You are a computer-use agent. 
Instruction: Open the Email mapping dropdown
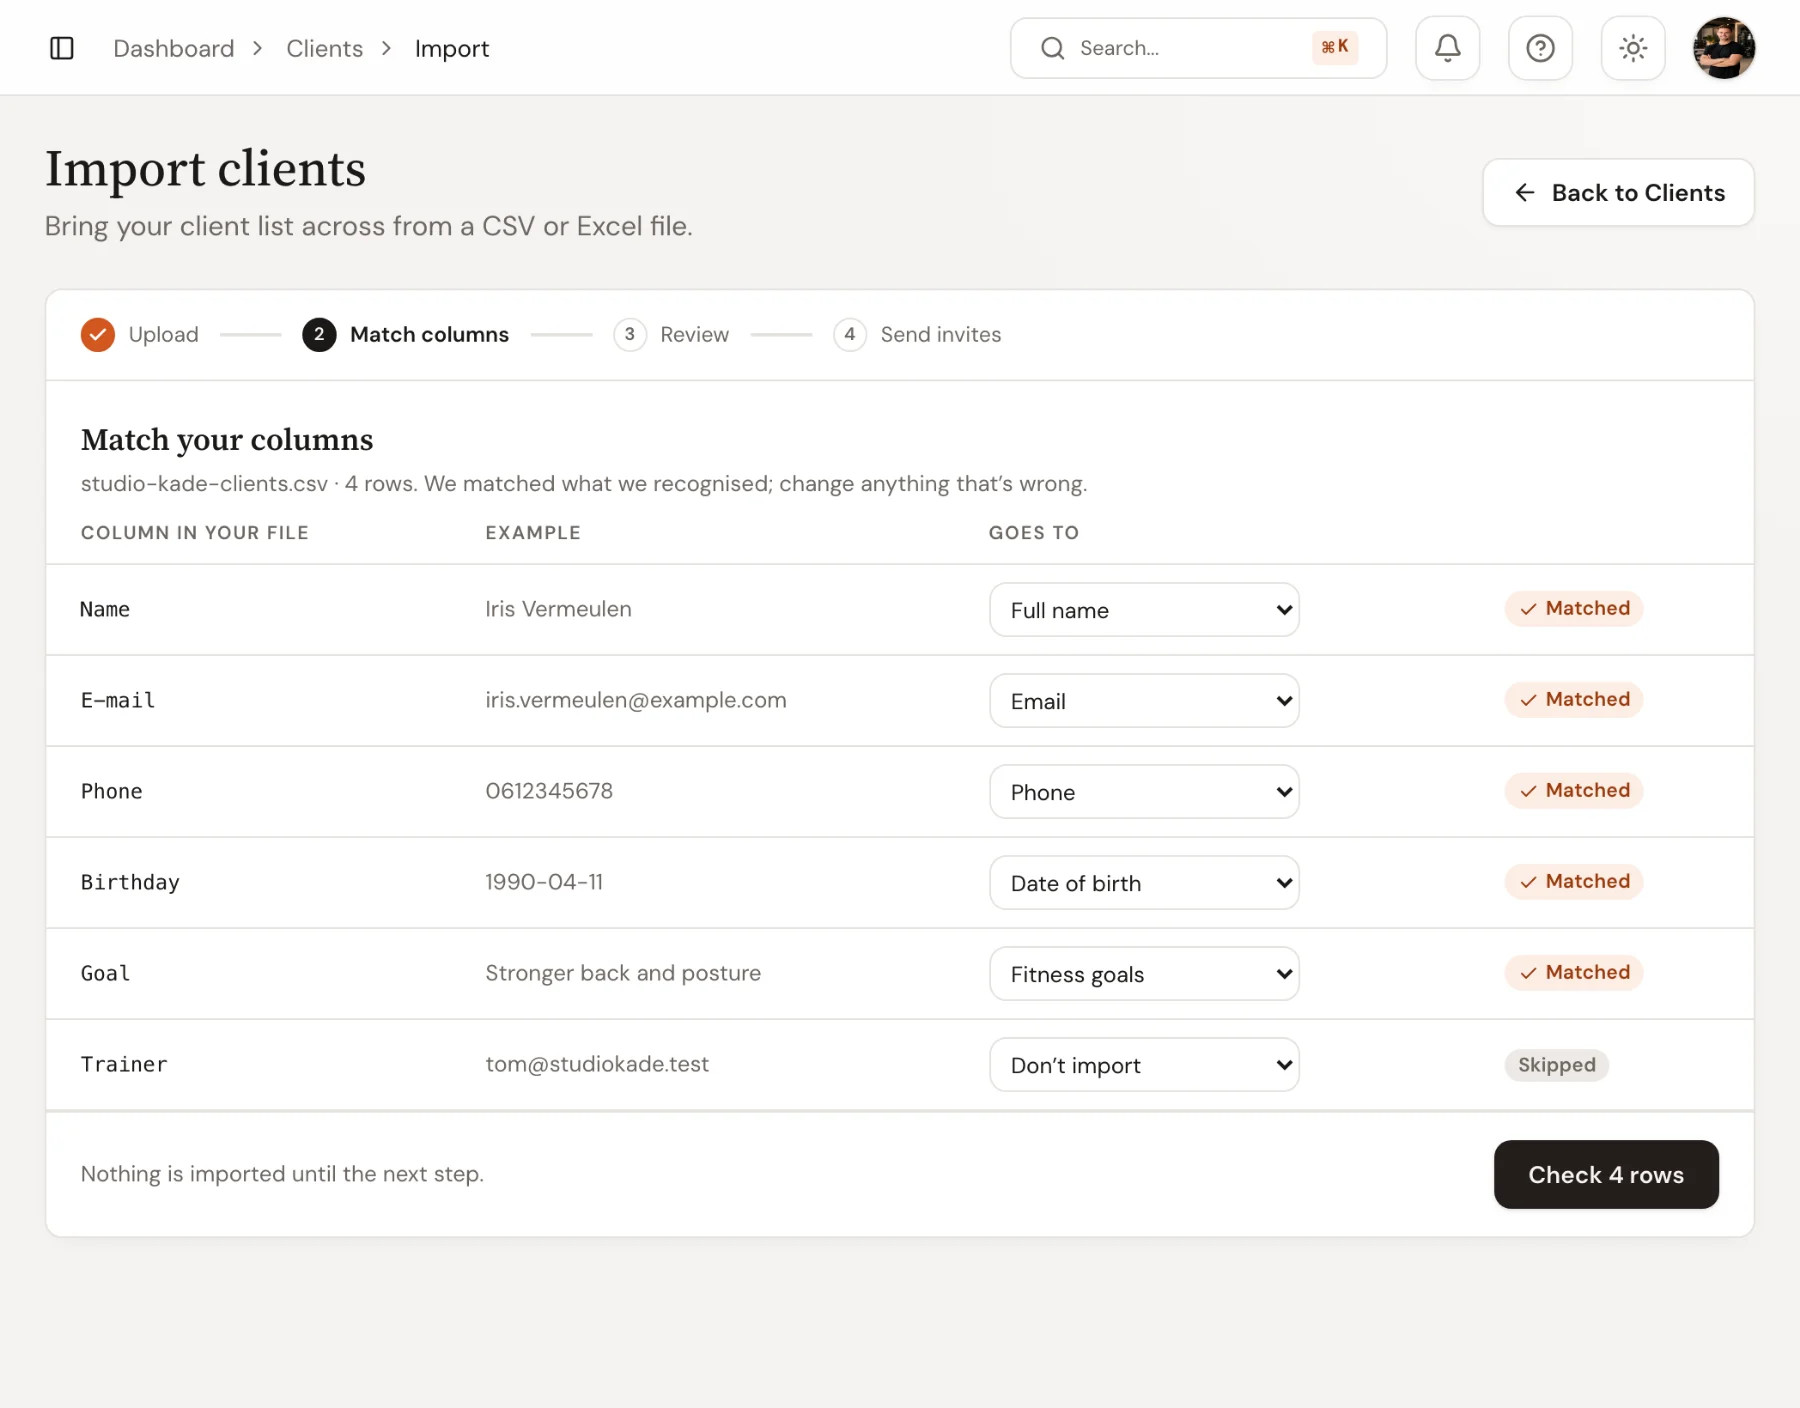click(x=1144, y=701)
